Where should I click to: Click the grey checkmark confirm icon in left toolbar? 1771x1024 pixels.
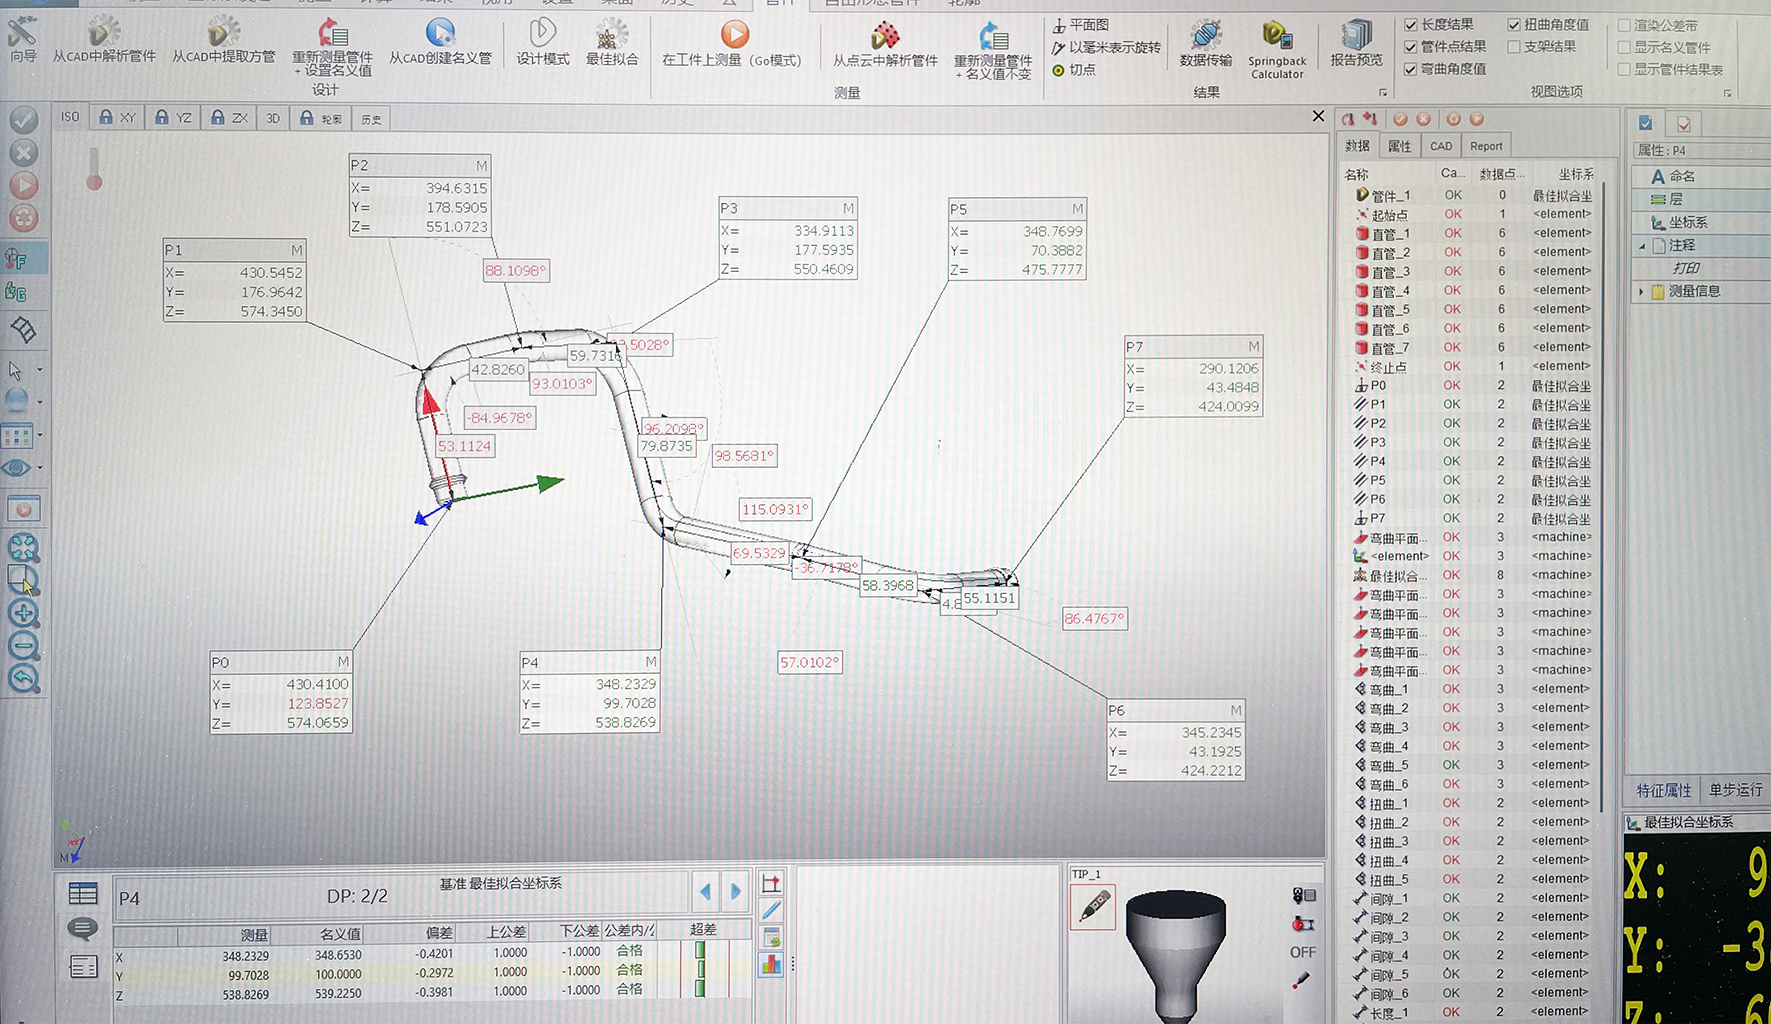click(24, 120)
